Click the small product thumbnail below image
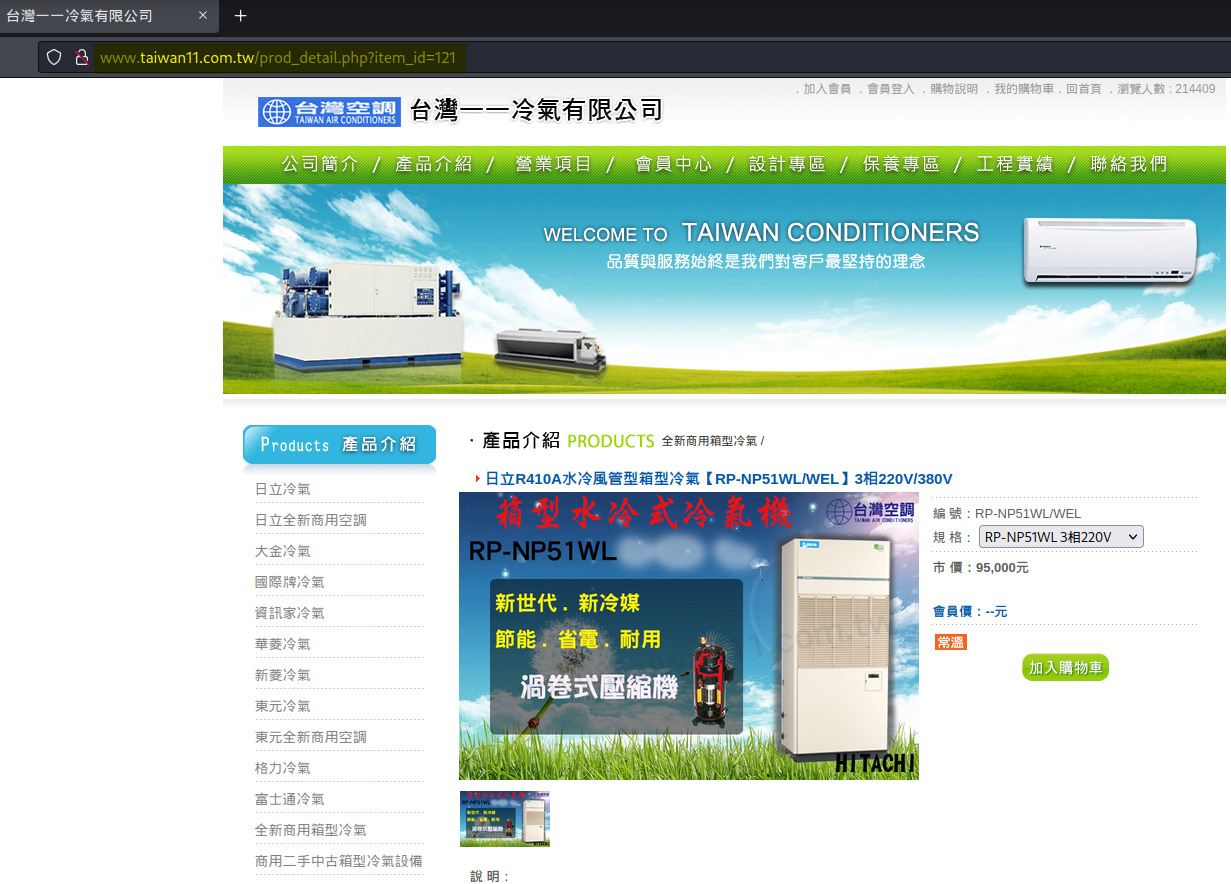The image size is (1231, 884). pos(505,819)
